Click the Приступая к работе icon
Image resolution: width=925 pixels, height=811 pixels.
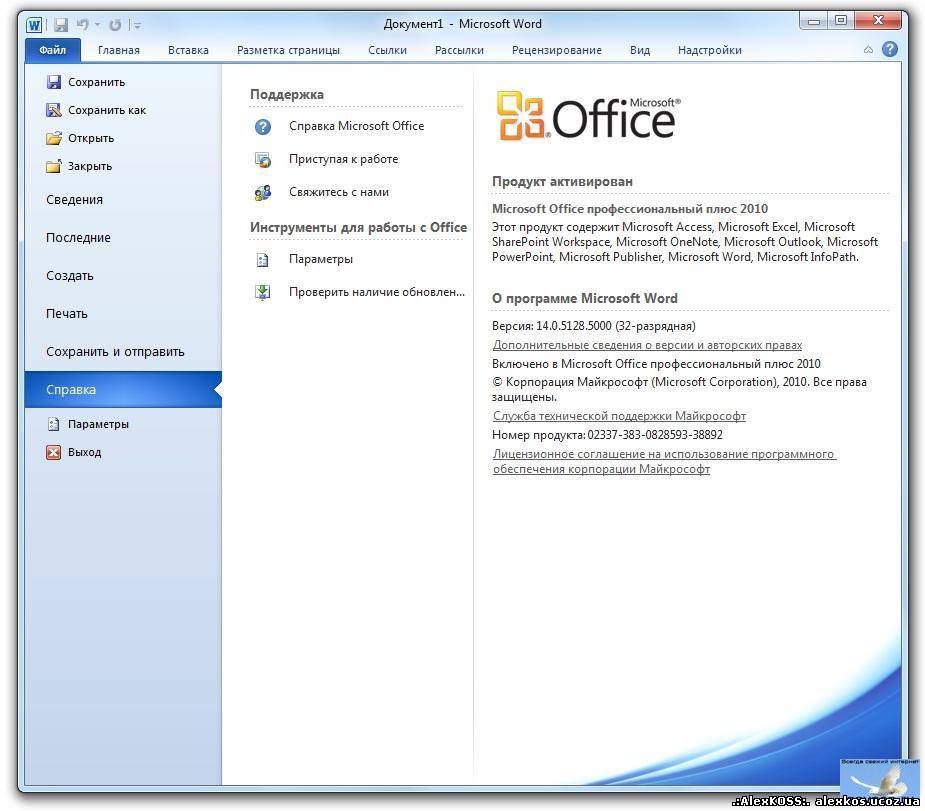coord(263,159)
